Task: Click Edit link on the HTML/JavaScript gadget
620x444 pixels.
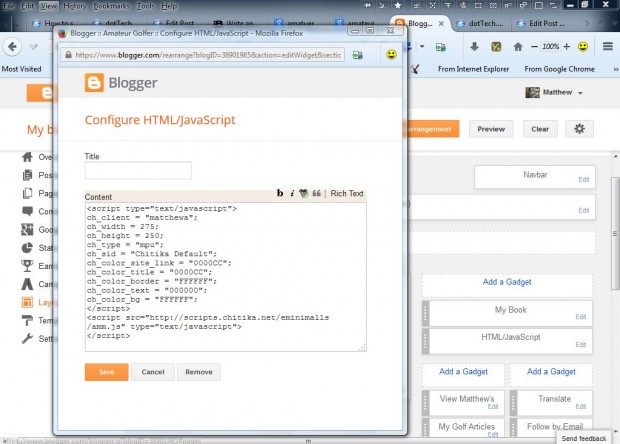Action: 580,345
